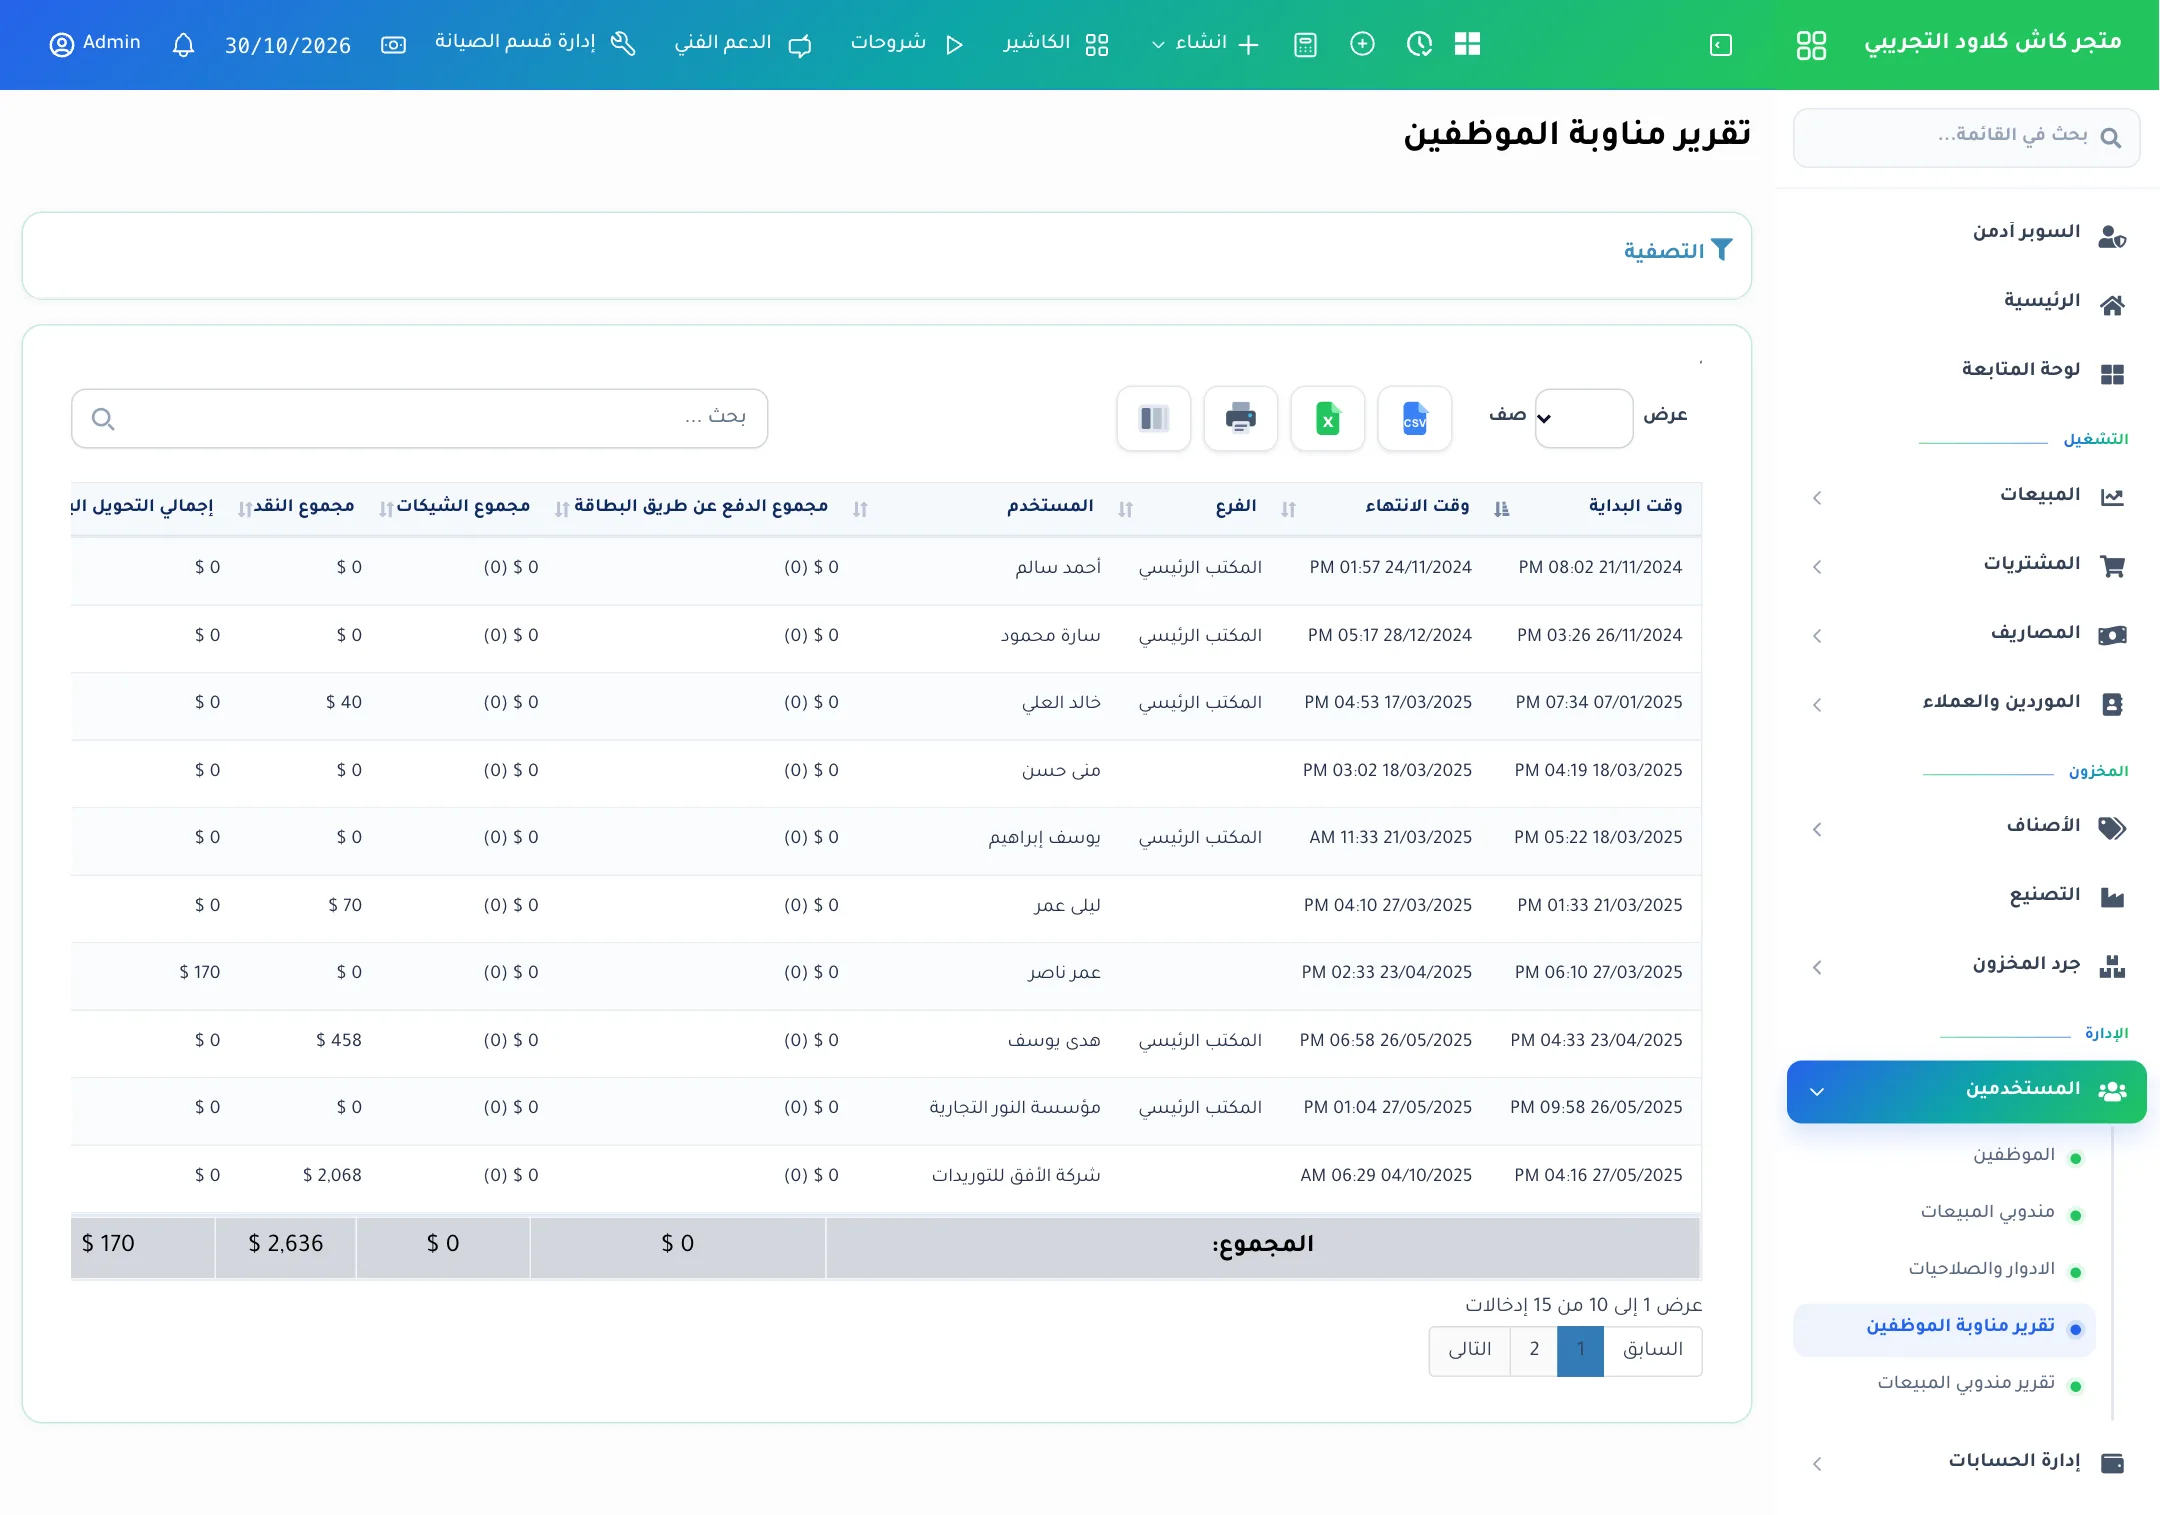The image size is (2160, 1515).
Task: Go to next page with التالي
Action: (1470, 1351)
